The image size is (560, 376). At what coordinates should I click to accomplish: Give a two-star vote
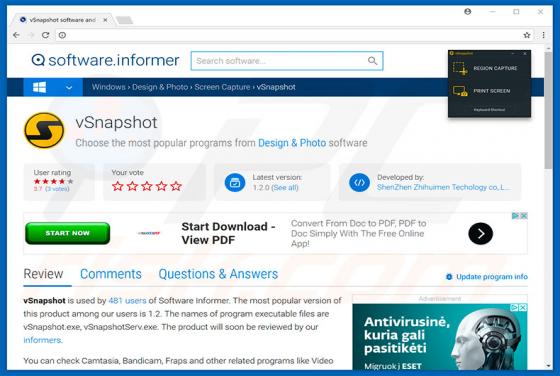[x=132, y=186]
